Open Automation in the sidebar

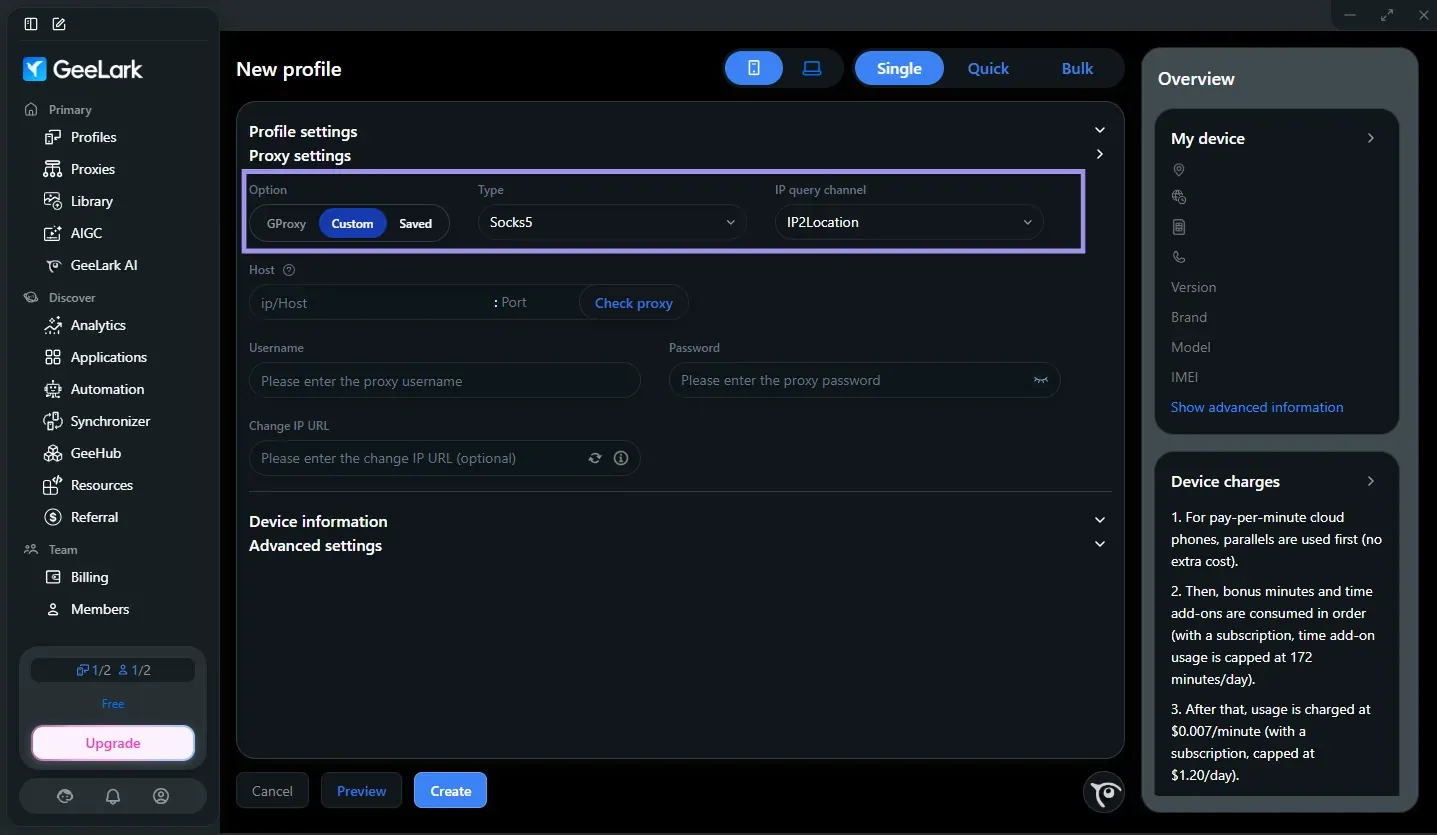(x=107, y=389)
